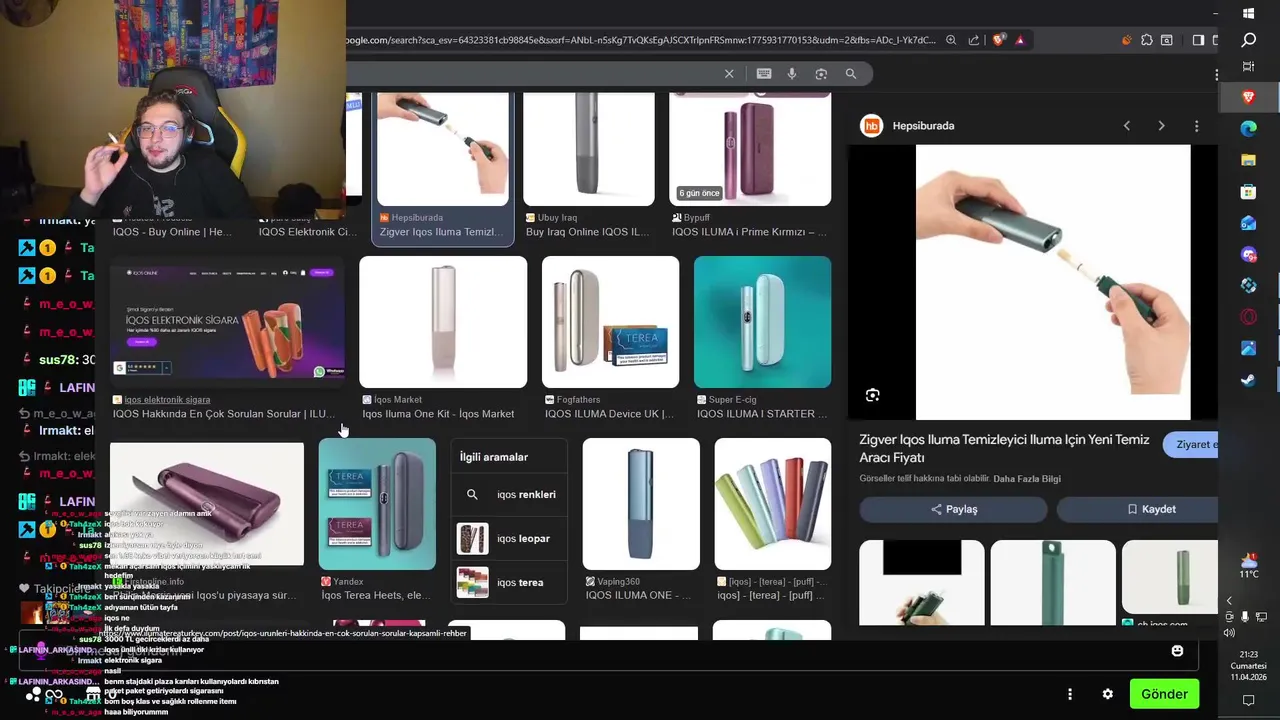Open Super E-cig IQOS ILUMA I STARTER image
Image resolution: width=1280 pixels, height=720 pixels.
tap(762, 322)
